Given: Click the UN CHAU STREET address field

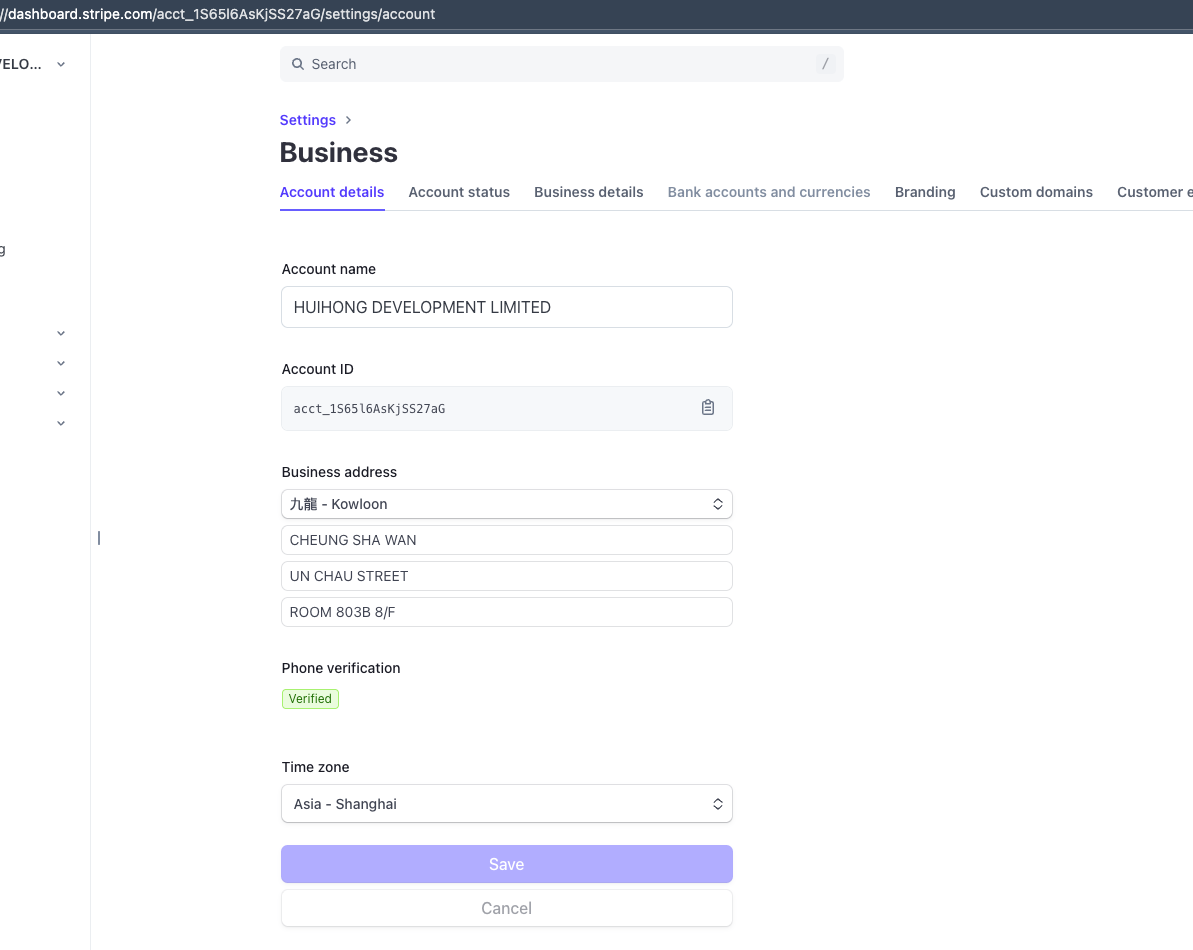Looking at the screenshot, I should [x=507, y=577].
